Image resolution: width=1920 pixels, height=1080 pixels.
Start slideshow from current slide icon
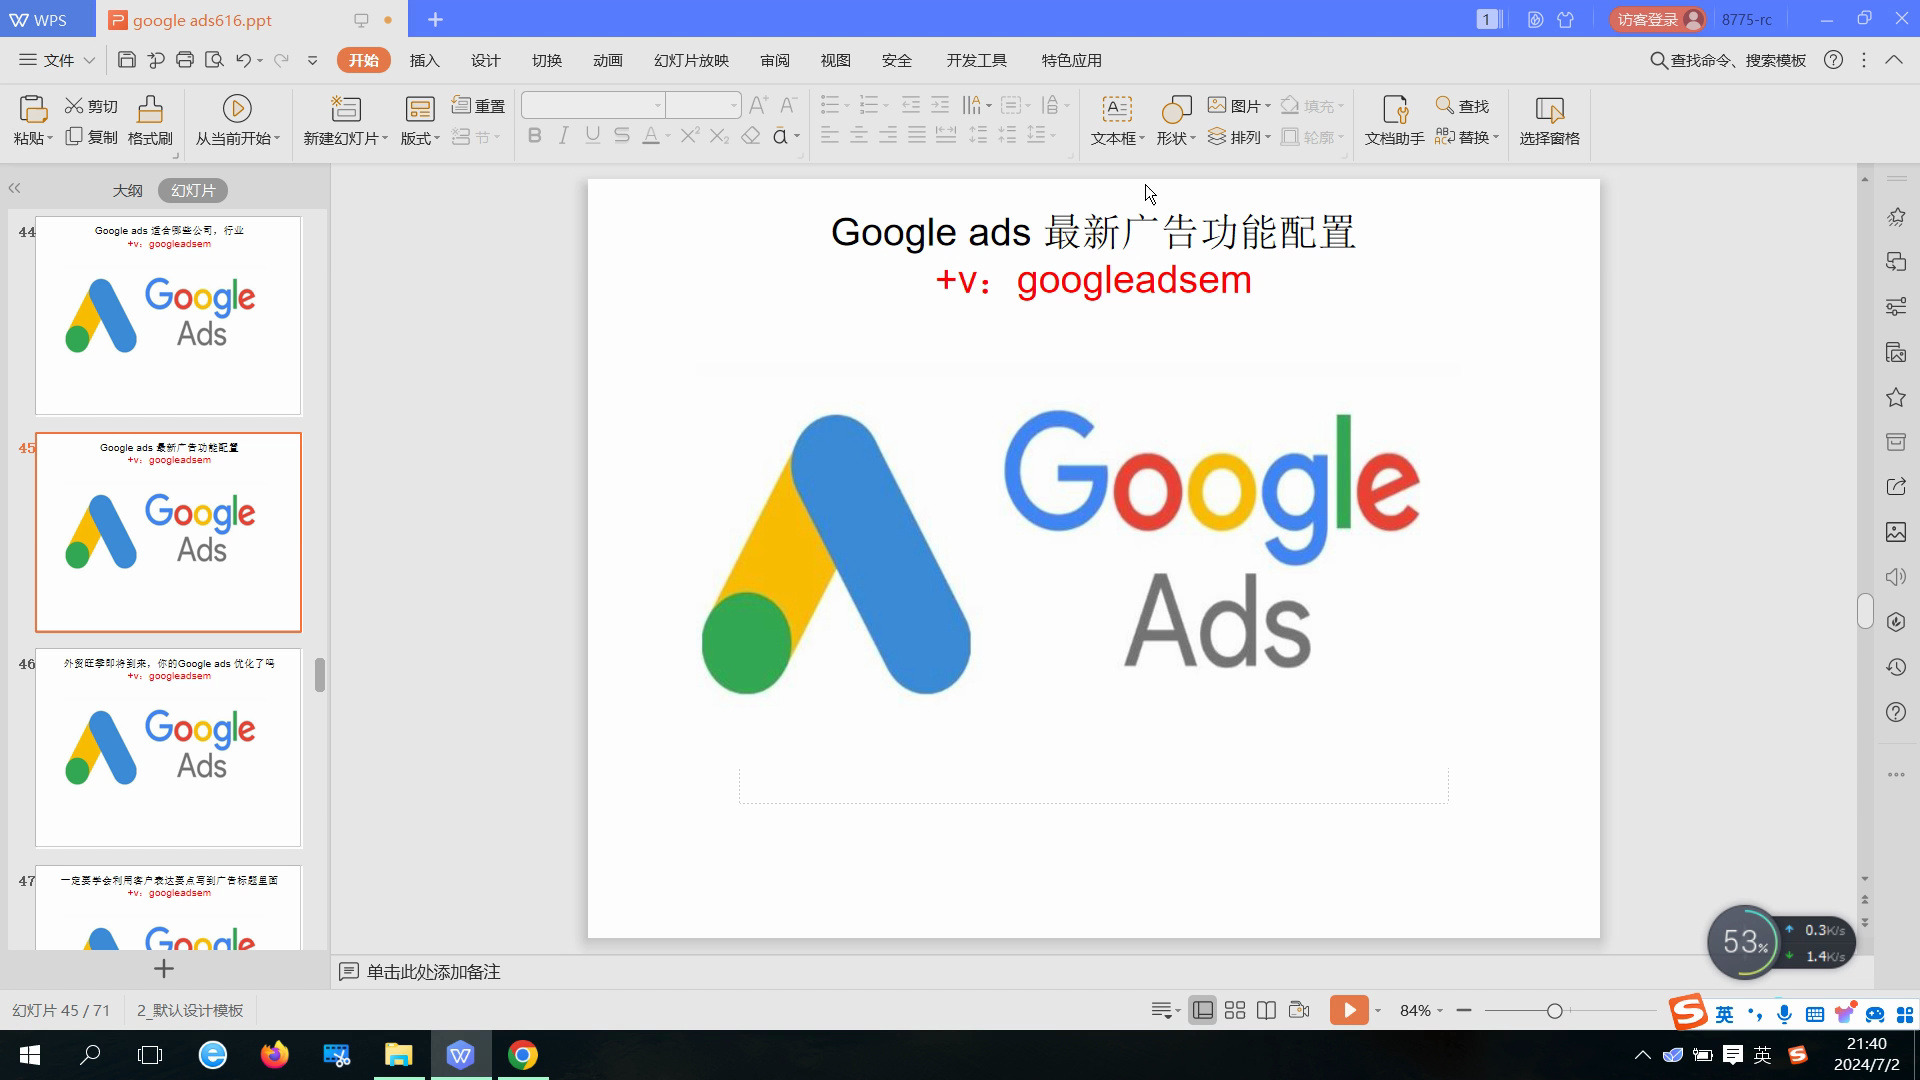(x=237, y=108)
